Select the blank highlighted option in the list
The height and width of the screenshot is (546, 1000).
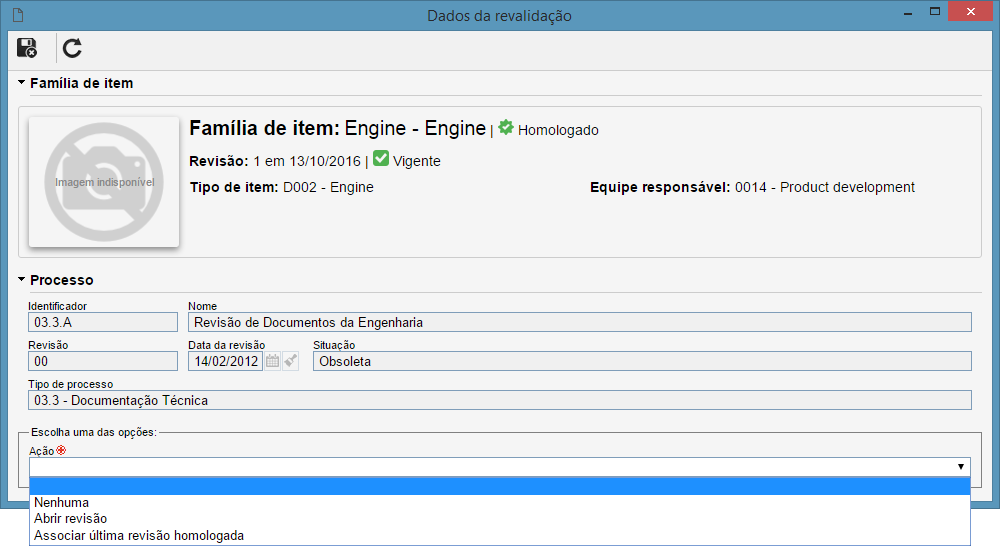[x=499, y=487]
